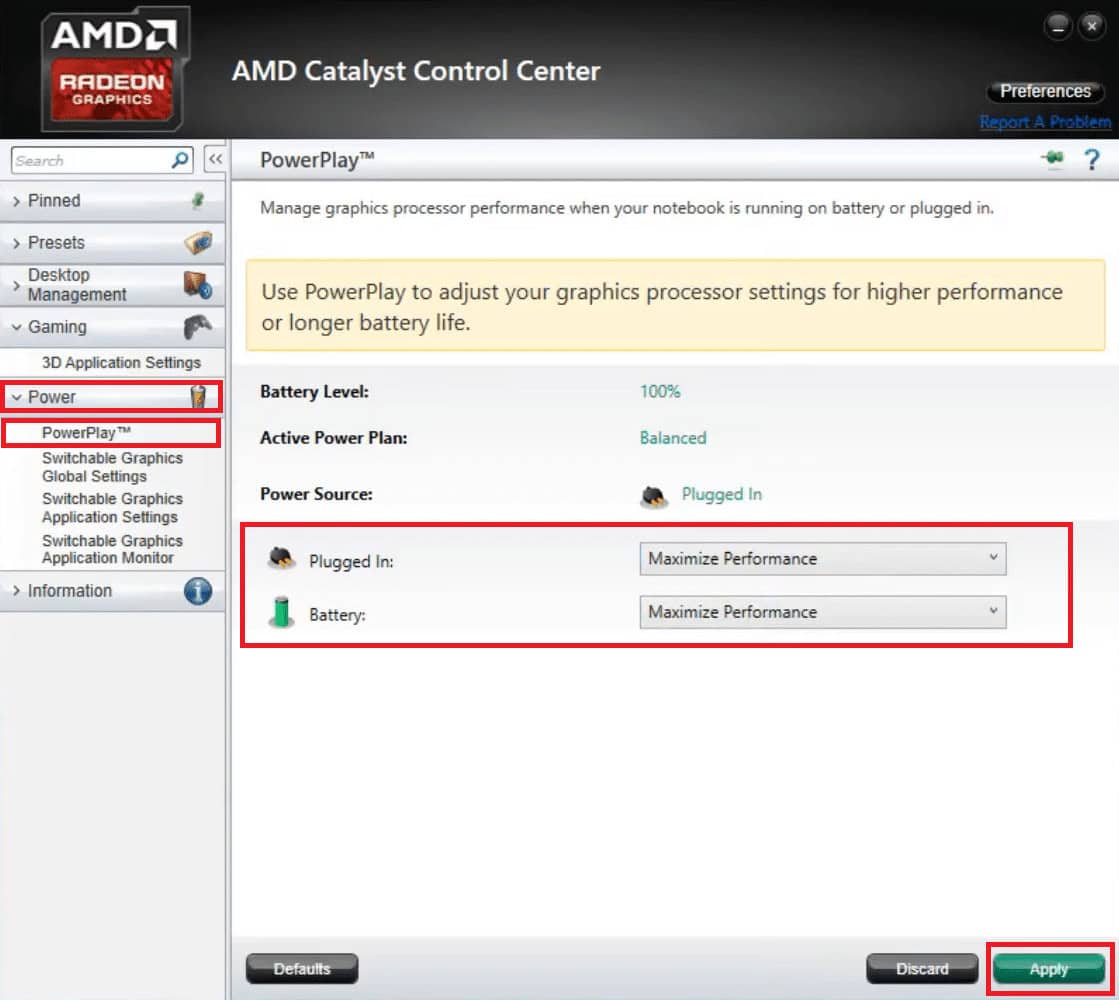Screen dimensions: 1119x1000
Task: Open Switchable Graphics Application Monitor
Action: coord(112,549)
